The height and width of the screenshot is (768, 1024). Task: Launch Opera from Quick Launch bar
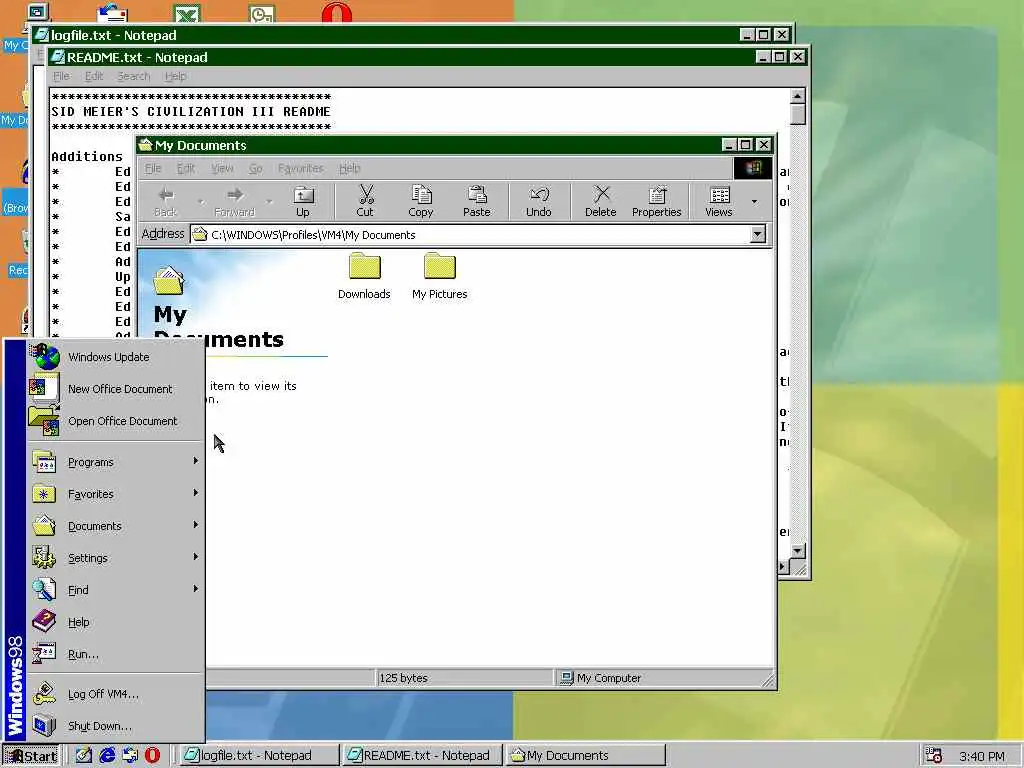pyautogui.click(x=152, y=756)
